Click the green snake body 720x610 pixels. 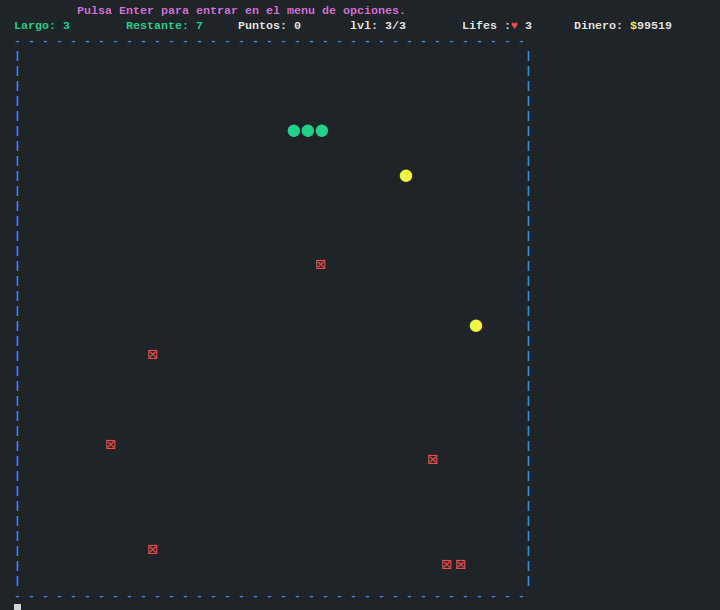(308, 131)
